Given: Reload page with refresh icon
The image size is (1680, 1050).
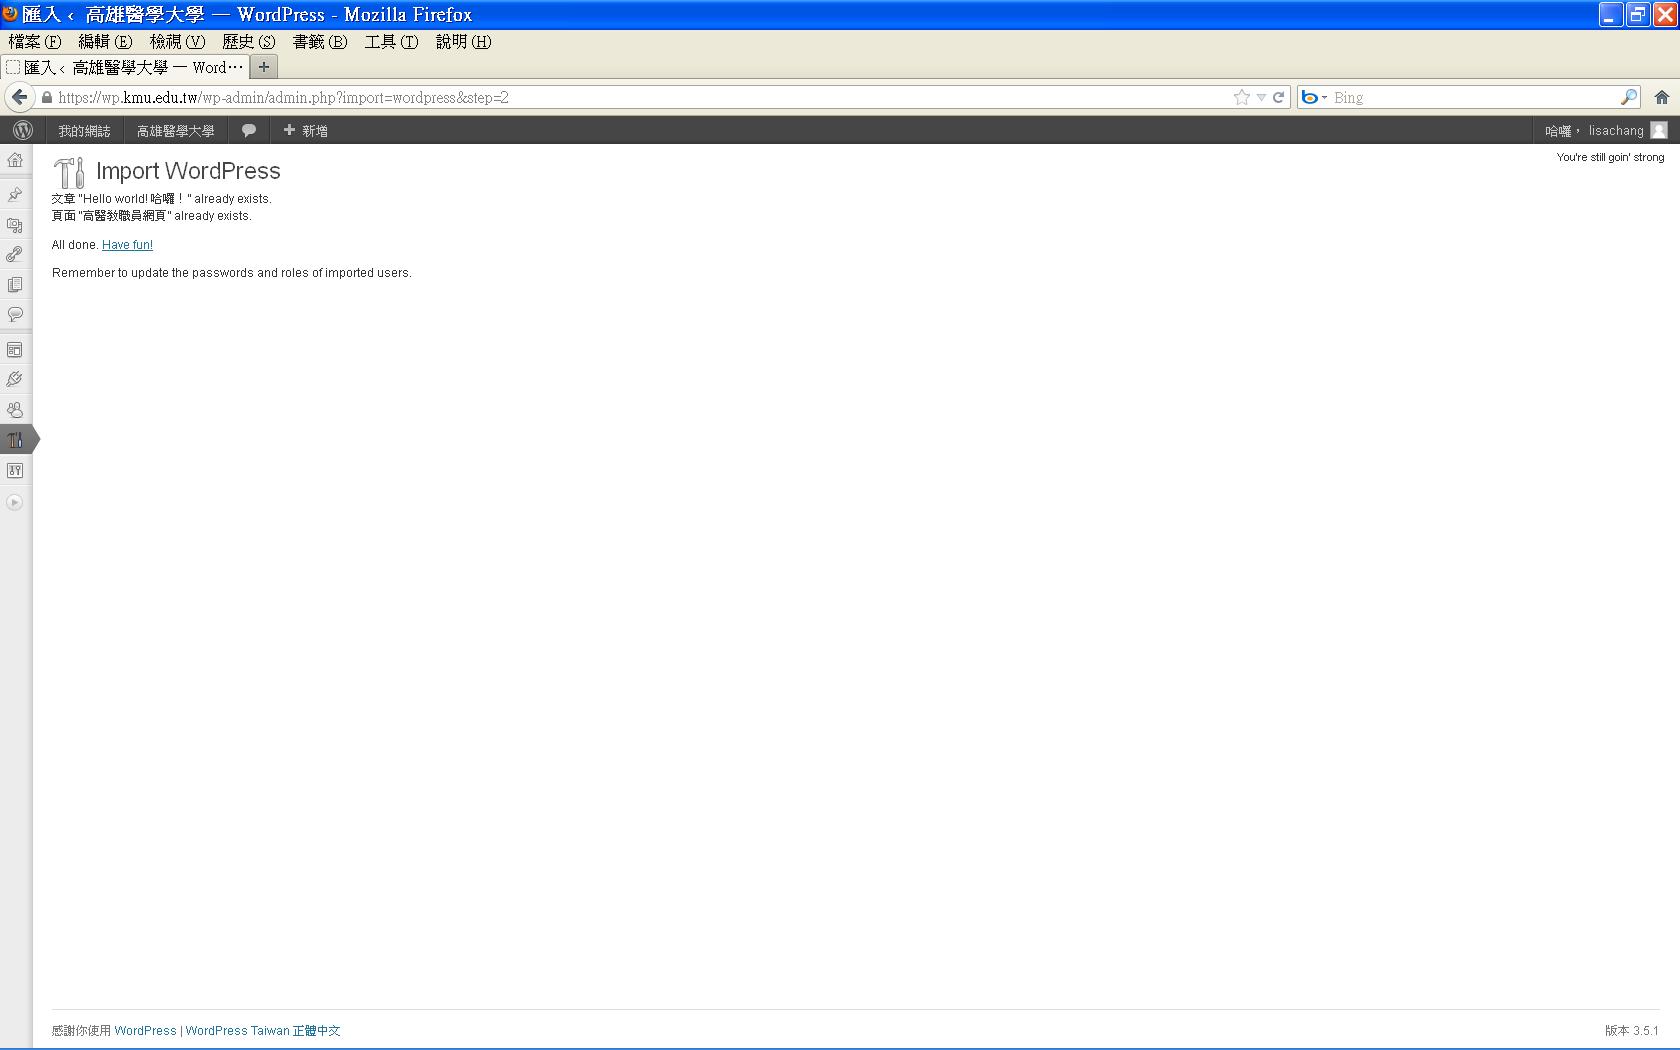Looking at the screenshot, I should [1278, 97].
